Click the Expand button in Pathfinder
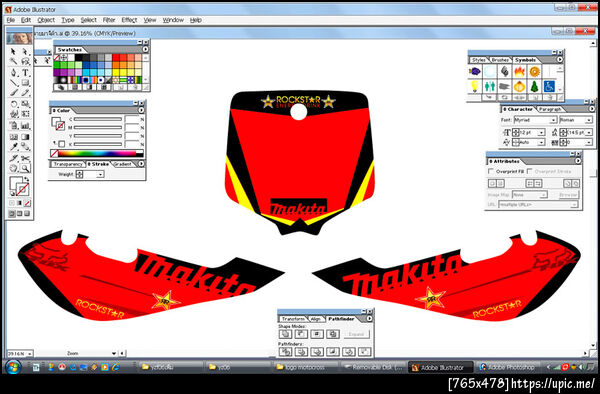 pyautogui.click(x=356, y=334)
